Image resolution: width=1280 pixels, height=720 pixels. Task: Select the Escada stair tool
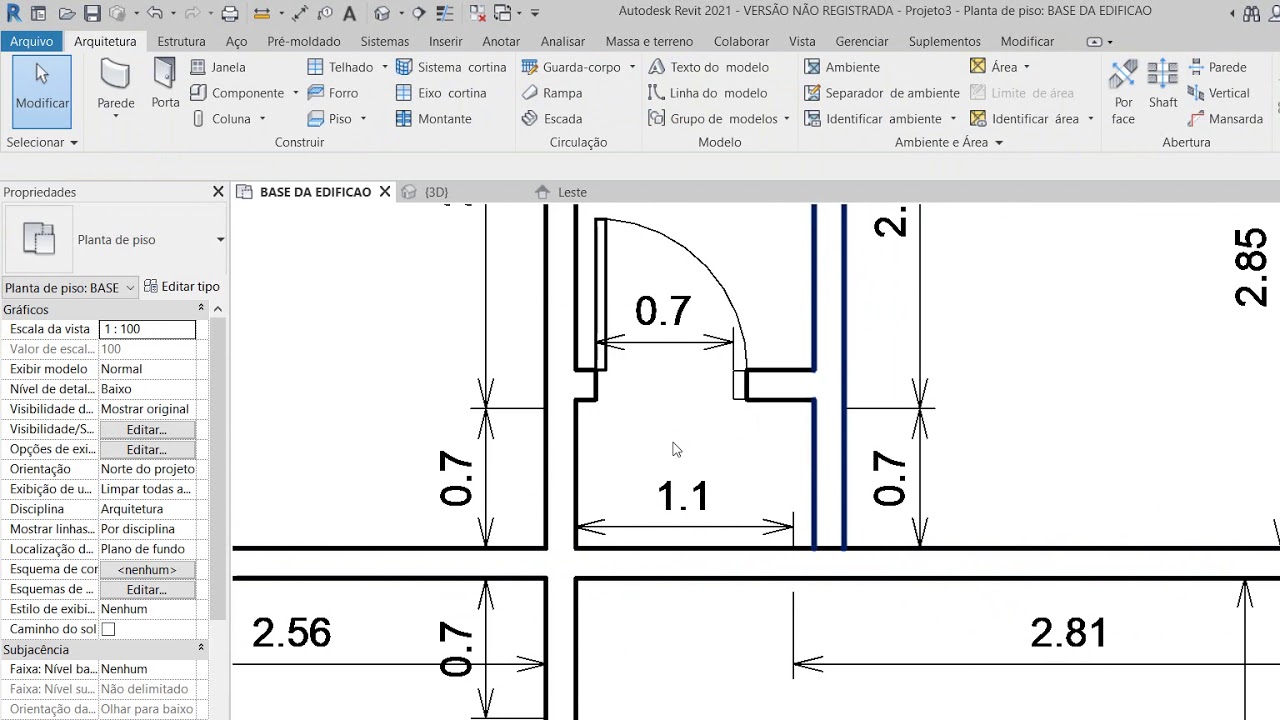552,119
